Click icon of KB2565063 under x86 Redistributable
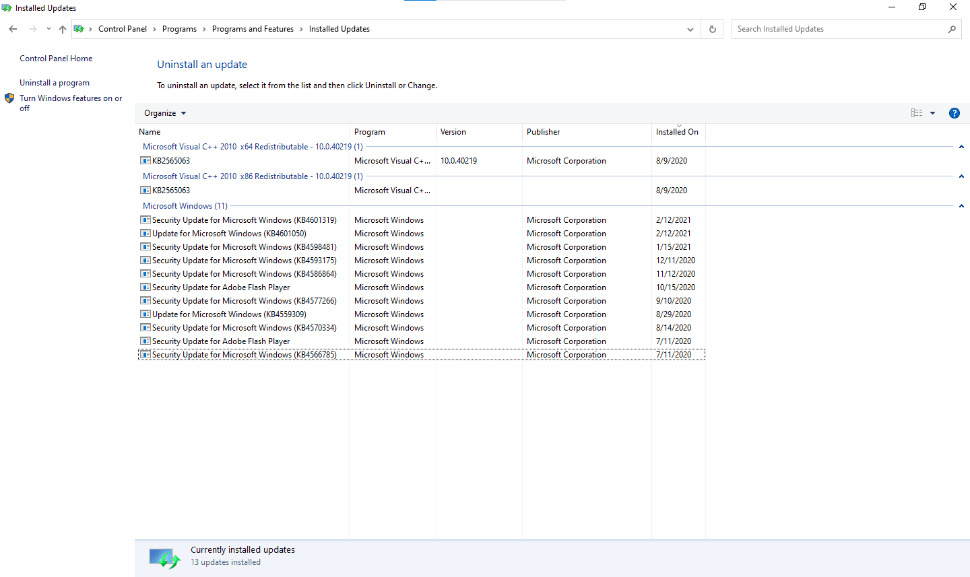Screen dimensions: 970x577 145,190
